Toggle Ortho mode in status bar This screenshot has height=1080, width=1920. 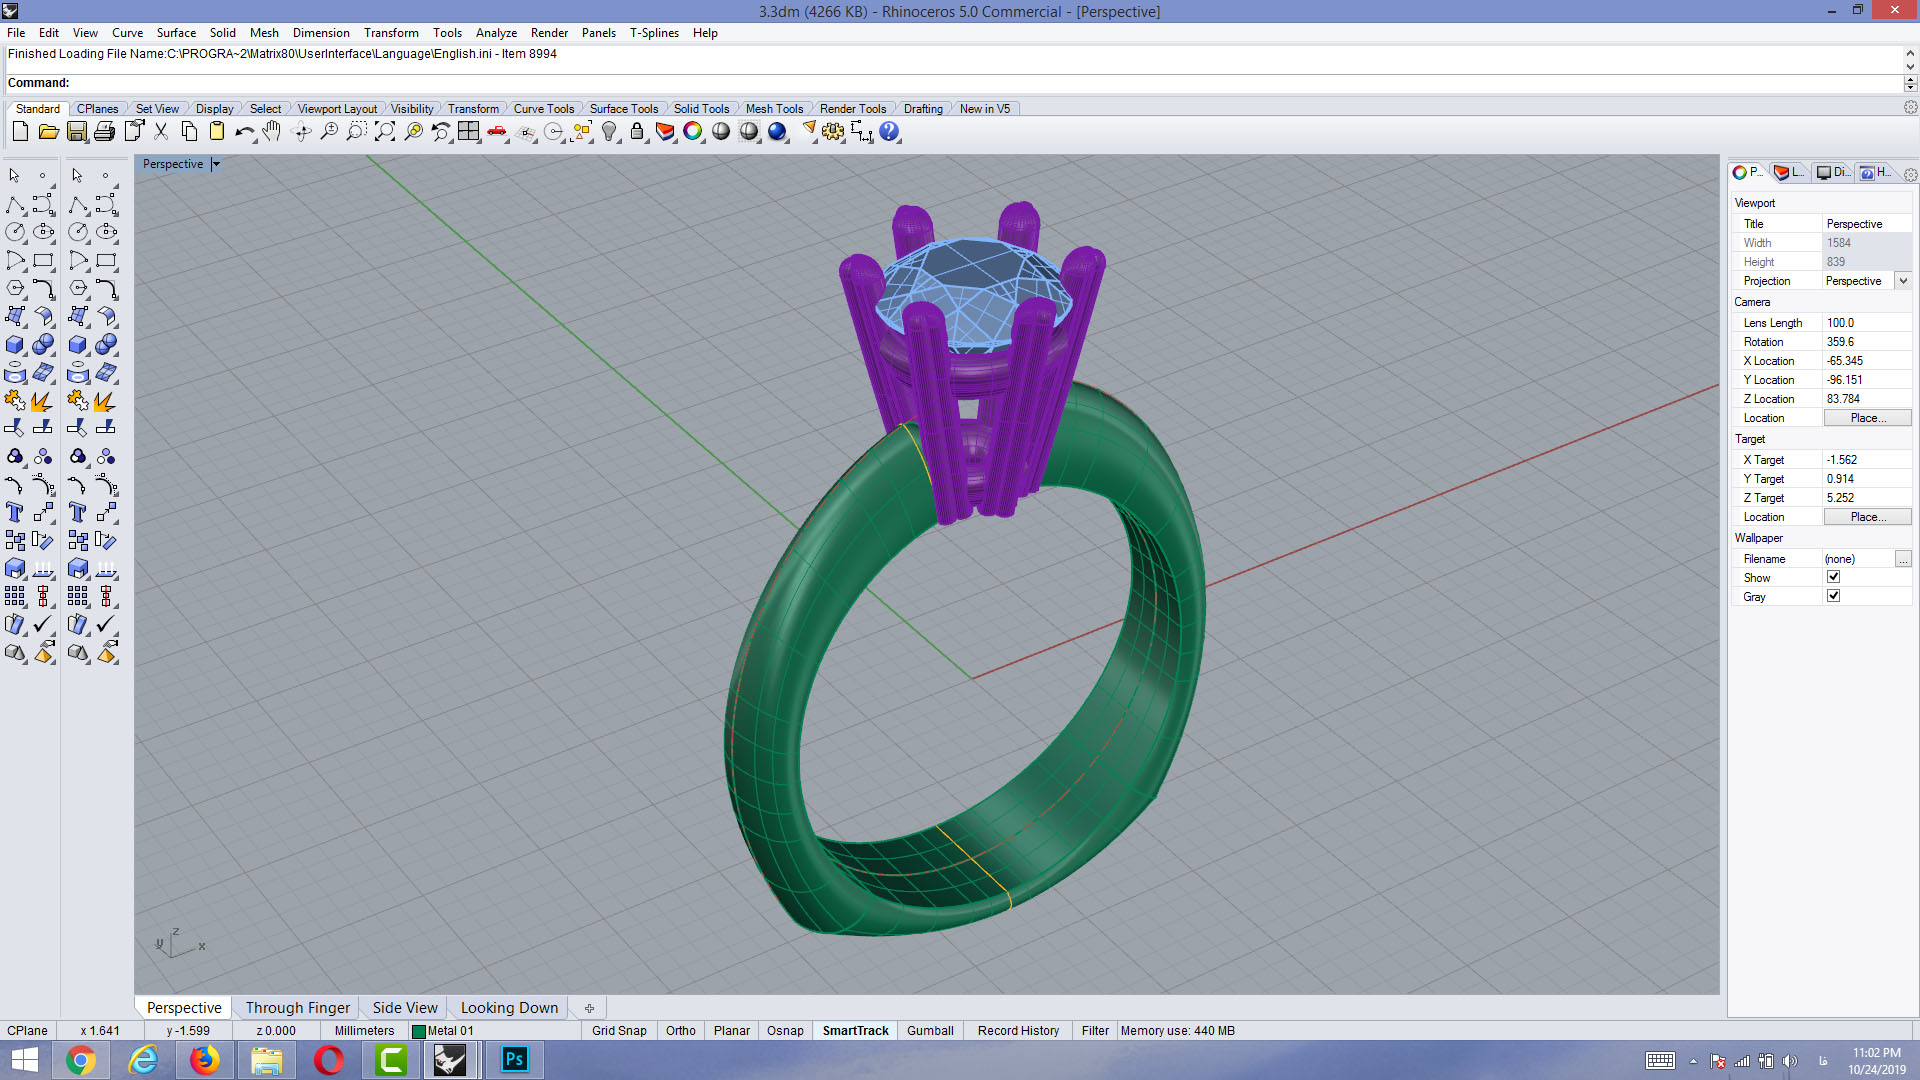point(681,1031)
